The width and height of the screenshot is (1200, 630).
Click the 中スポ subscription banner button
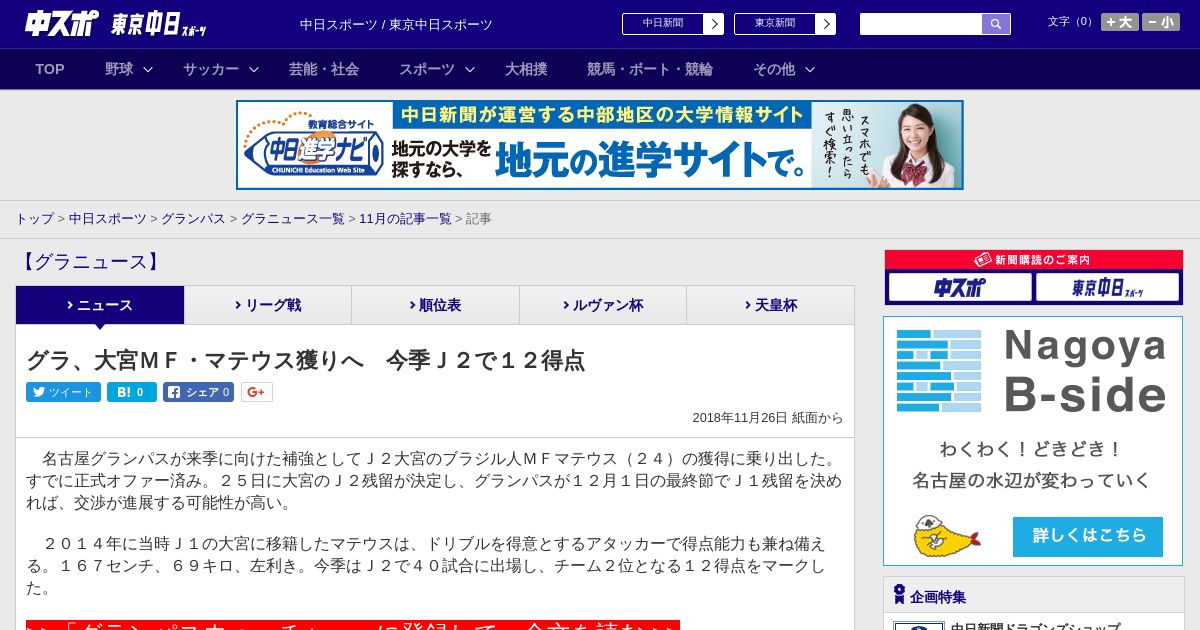point(960,288)
